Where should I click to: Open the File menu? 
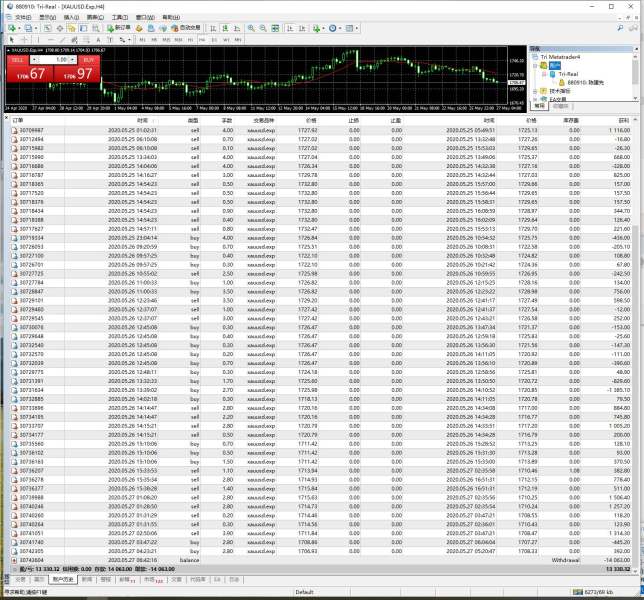[x=23, y=17]
